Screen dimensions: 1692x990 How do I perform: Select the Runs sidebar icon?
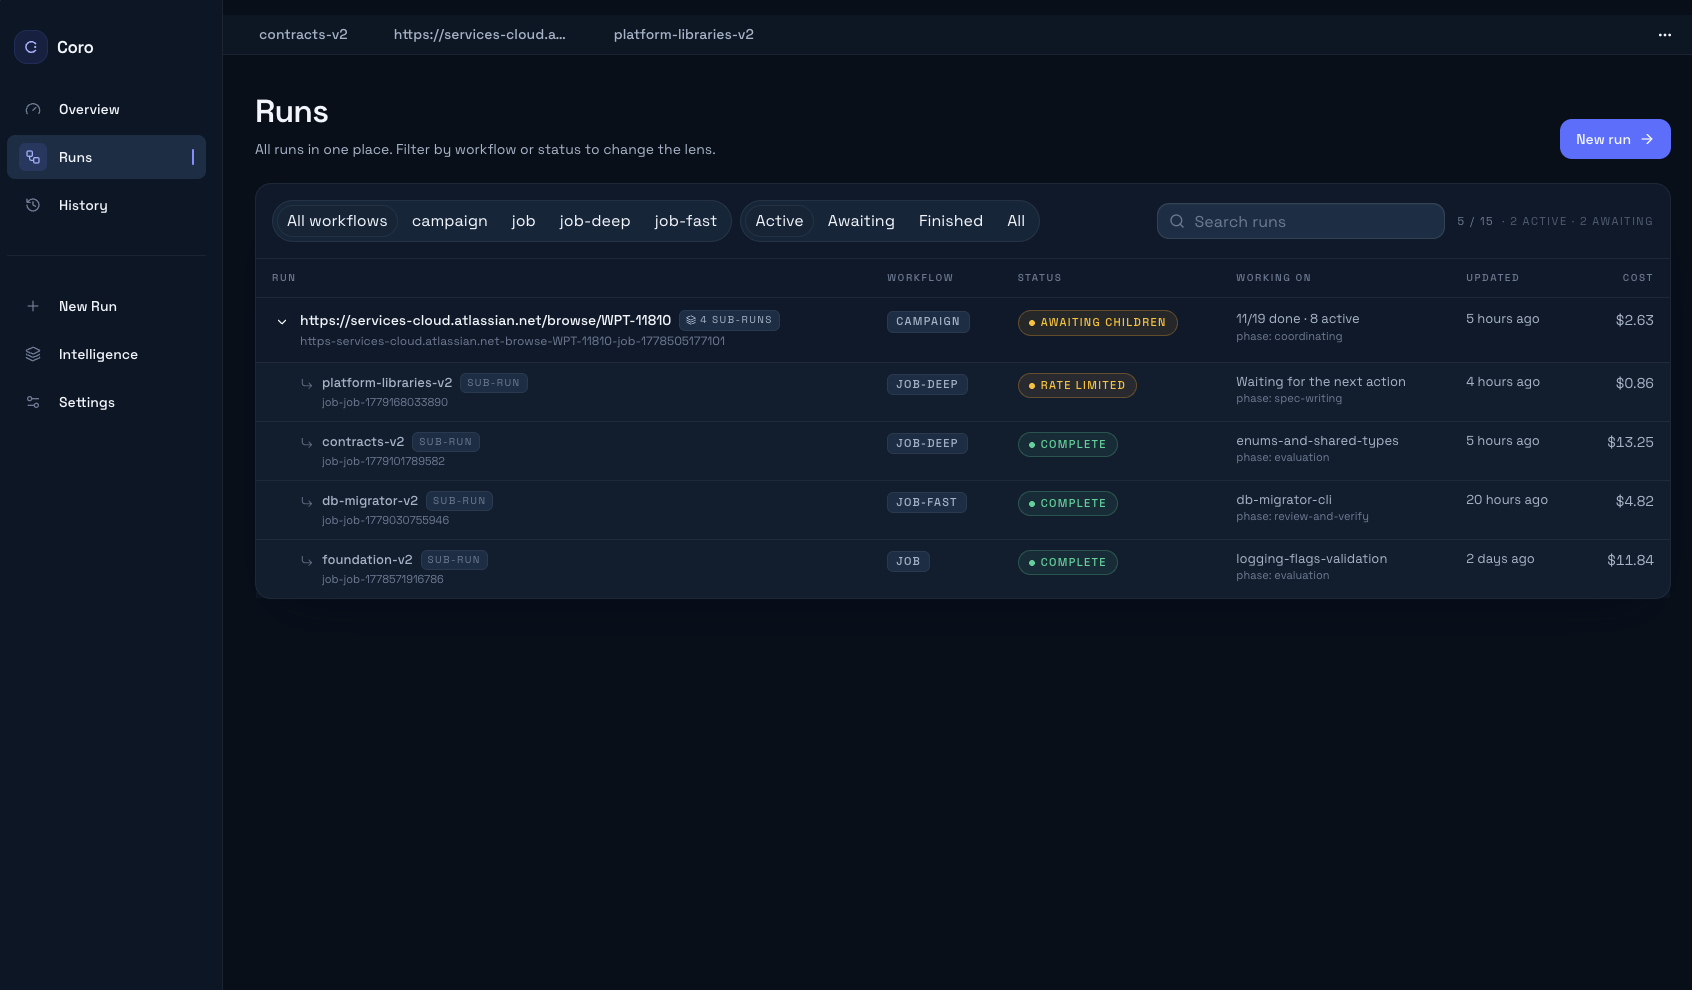click(33, 157)
